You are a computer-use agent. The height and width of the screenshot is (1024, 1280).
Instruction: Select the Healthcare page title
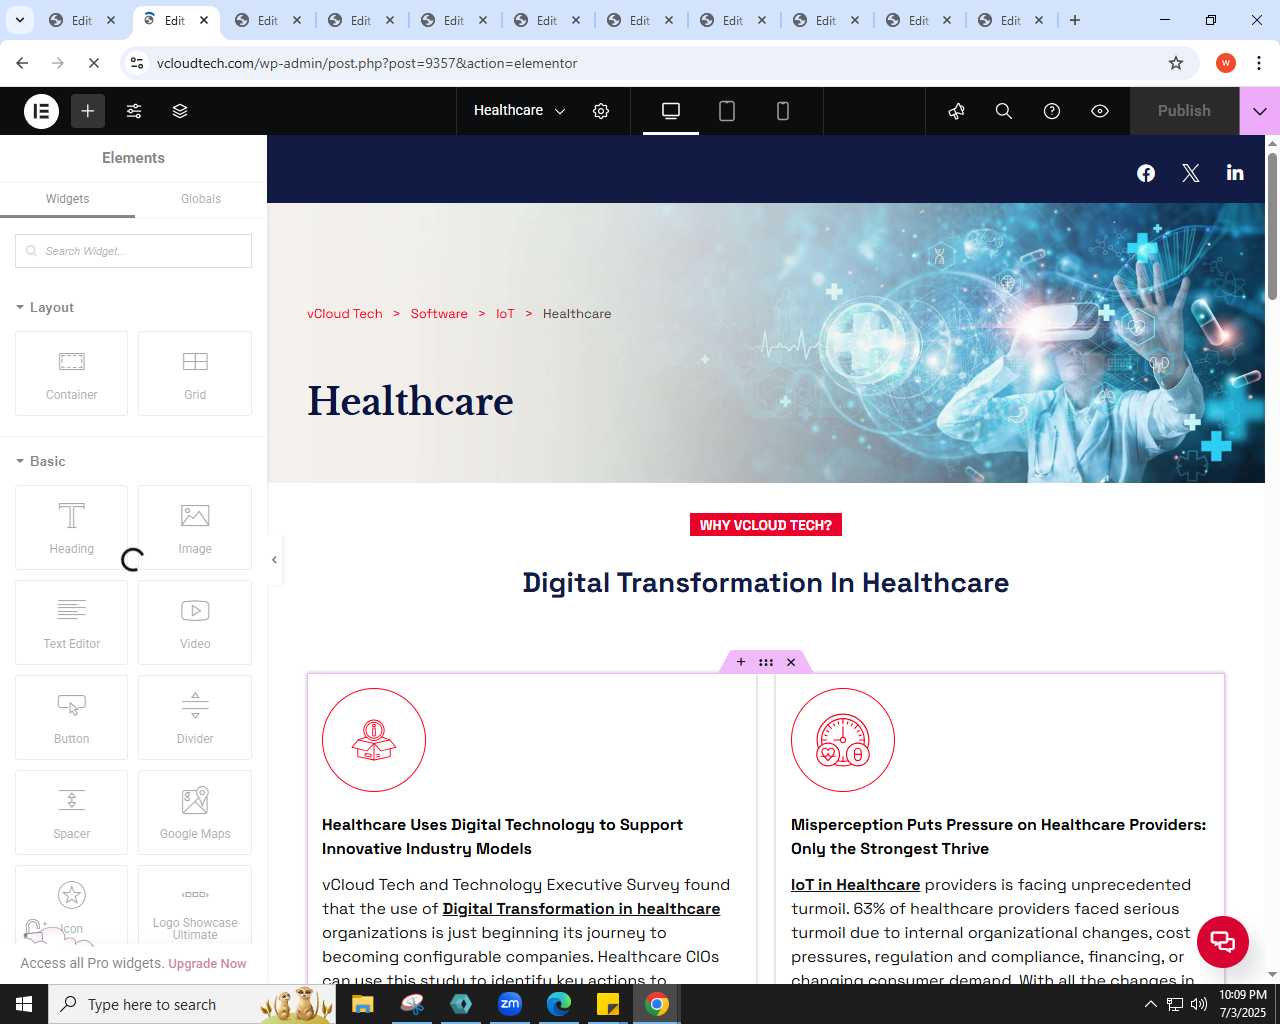coord(410,402)
